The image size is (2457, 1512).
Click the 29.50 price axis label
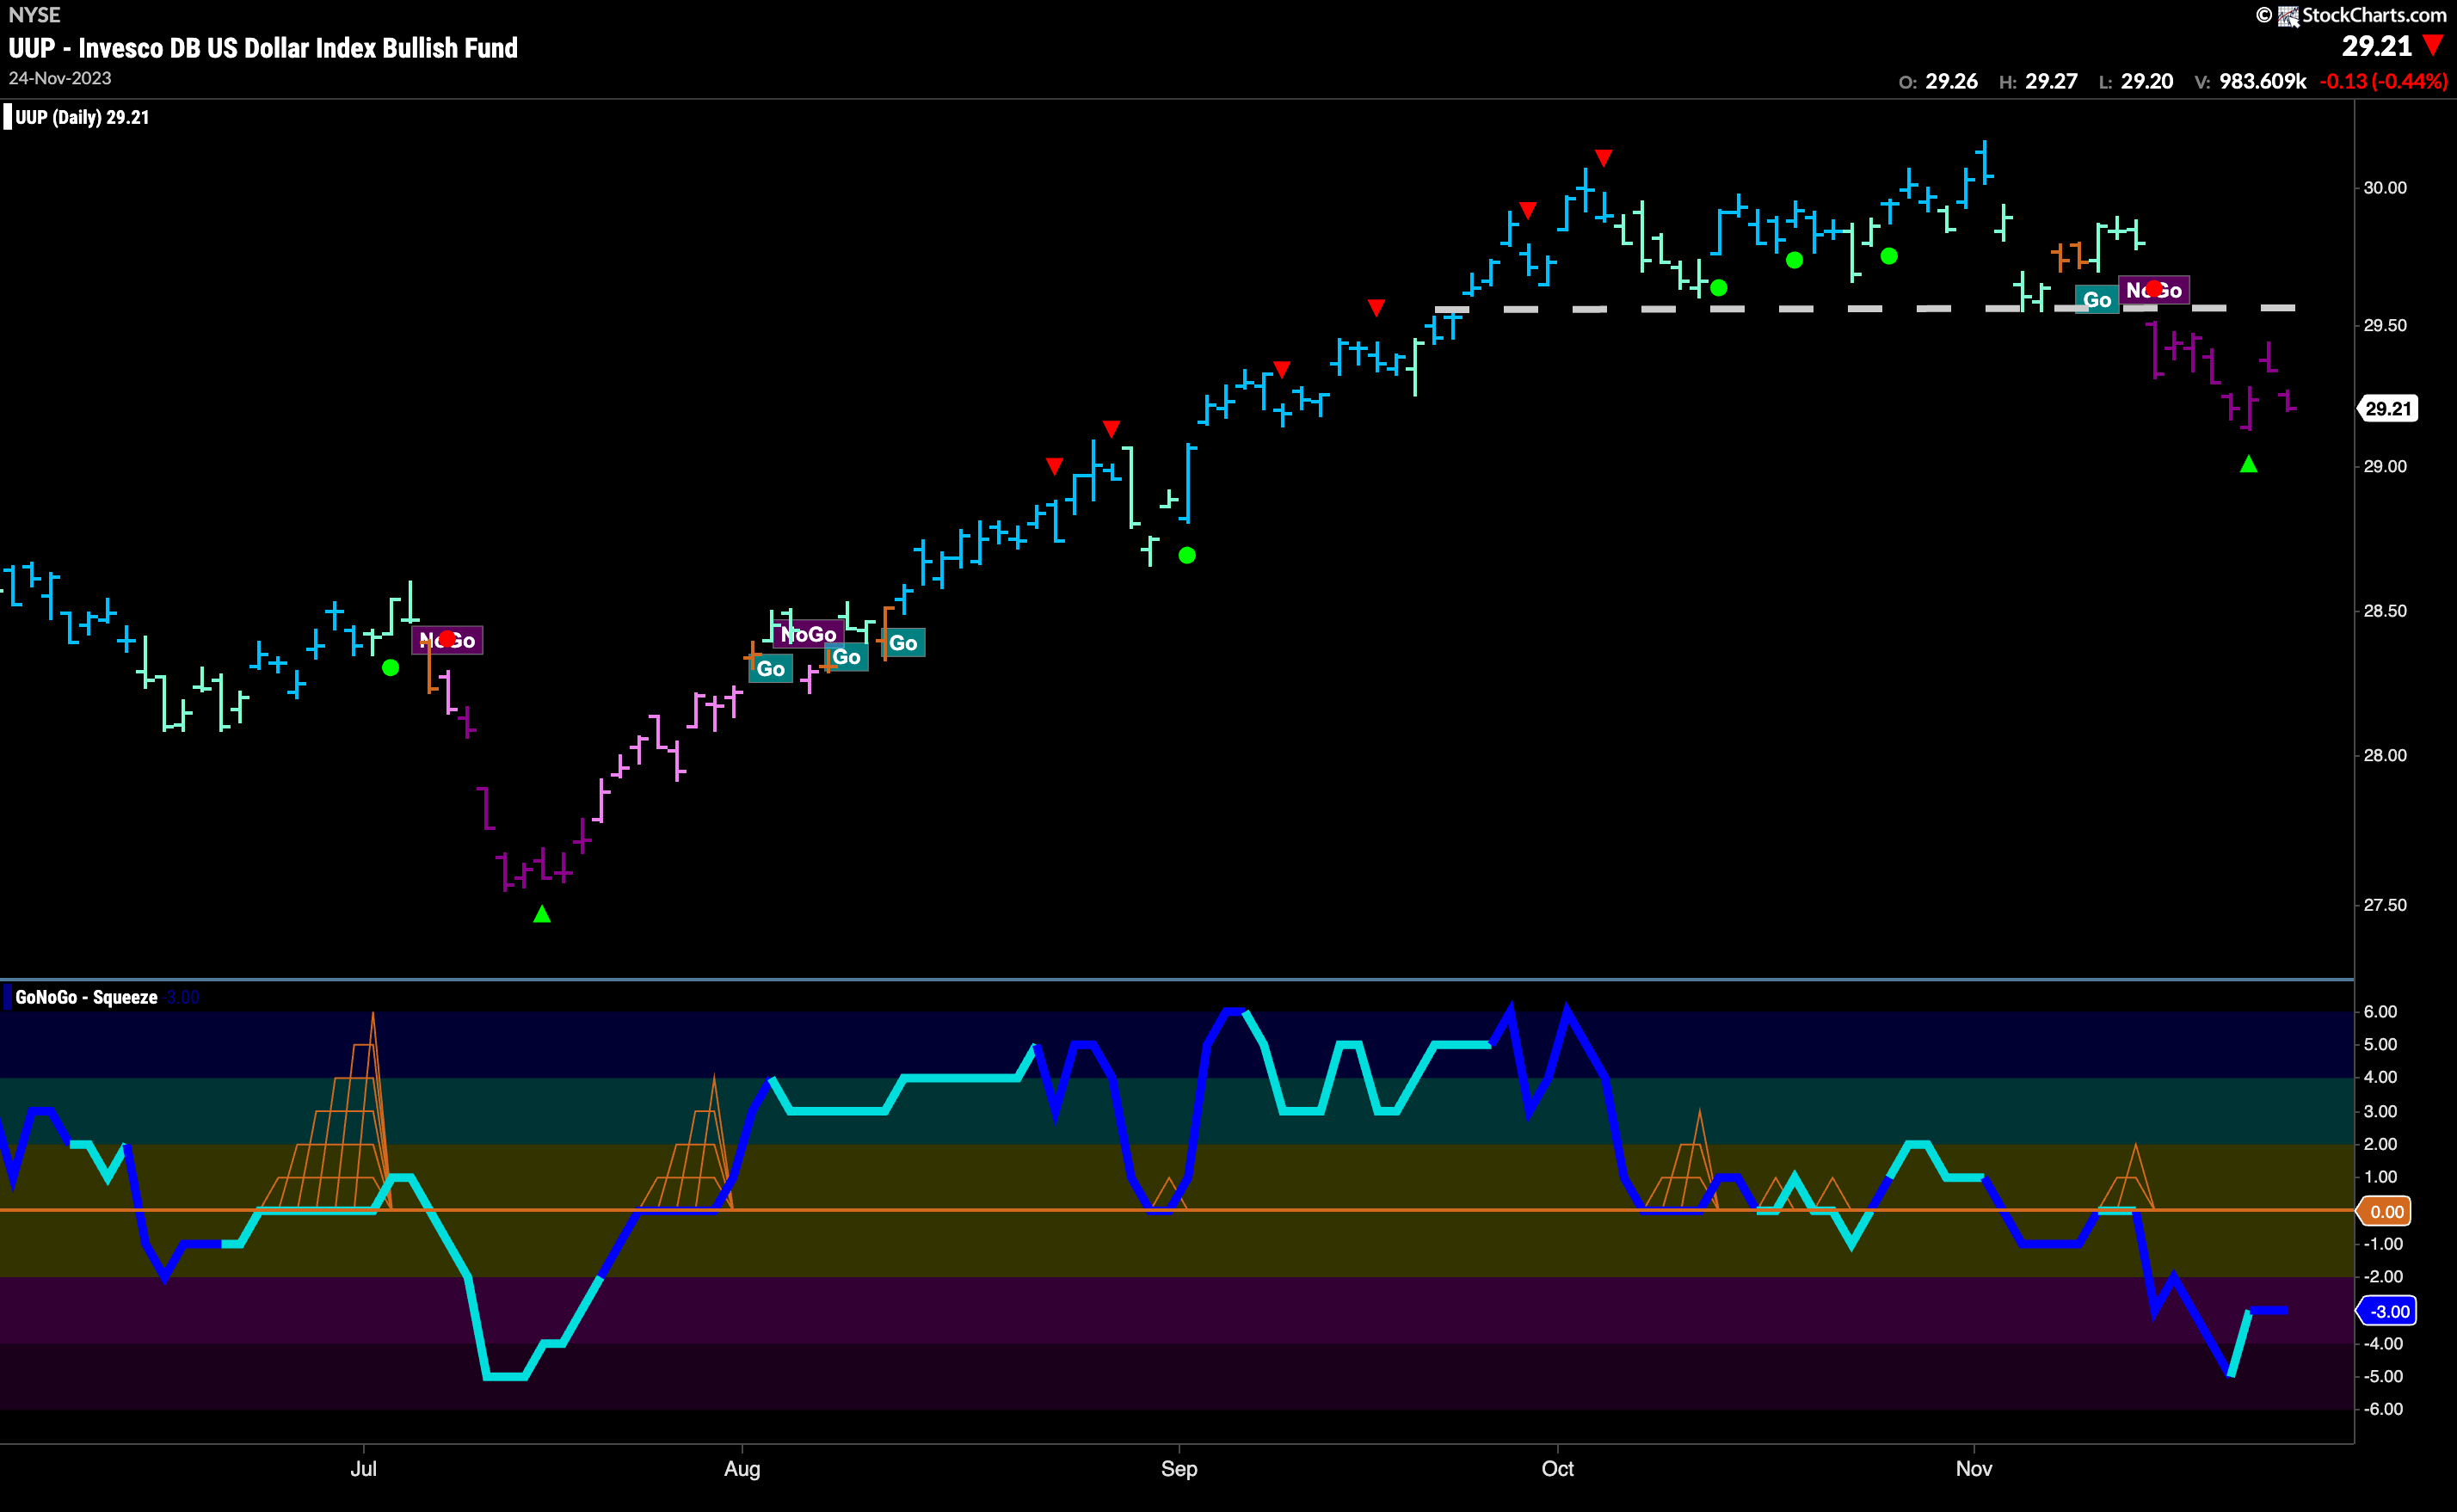tap(2385, 326)
